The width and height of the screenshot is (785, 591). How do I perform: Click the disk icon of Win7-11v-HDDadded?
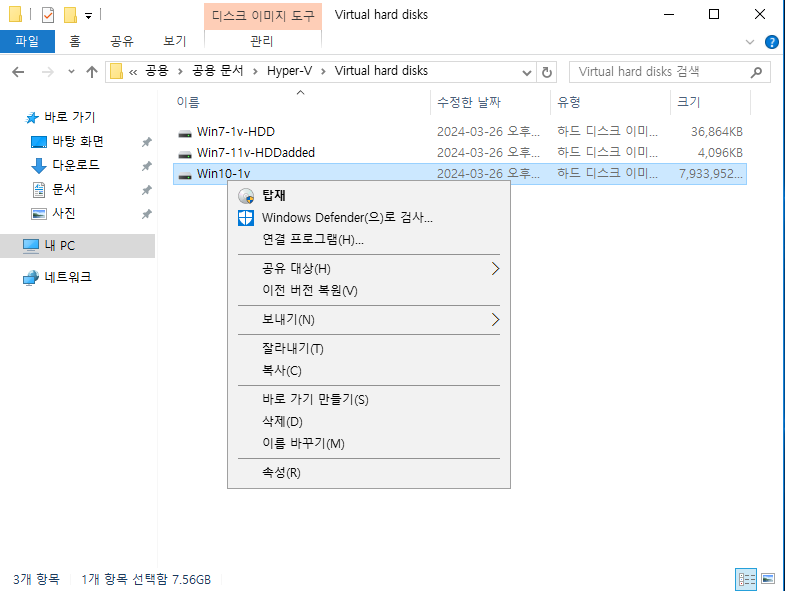coord(185,154)
